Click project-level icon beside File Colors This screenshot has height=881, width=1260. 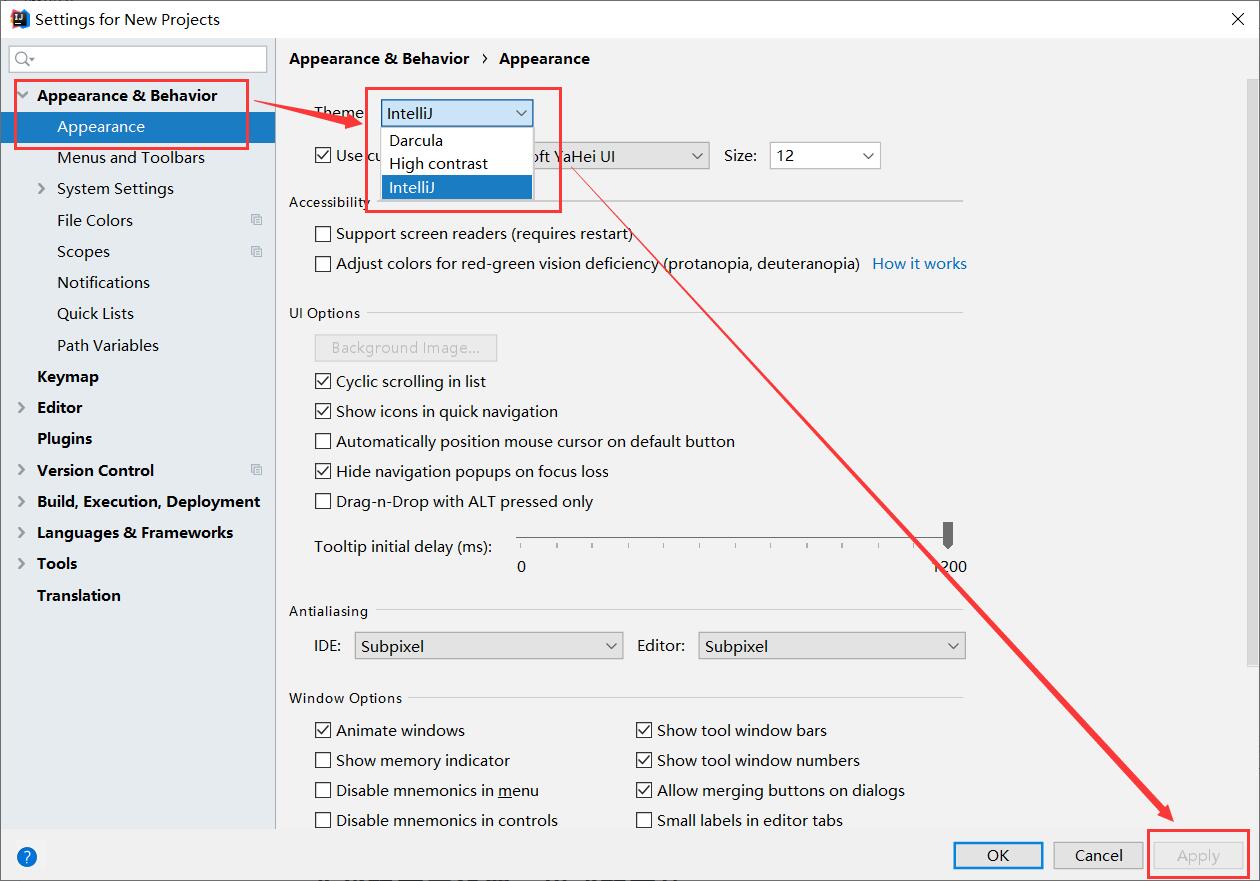256,220
